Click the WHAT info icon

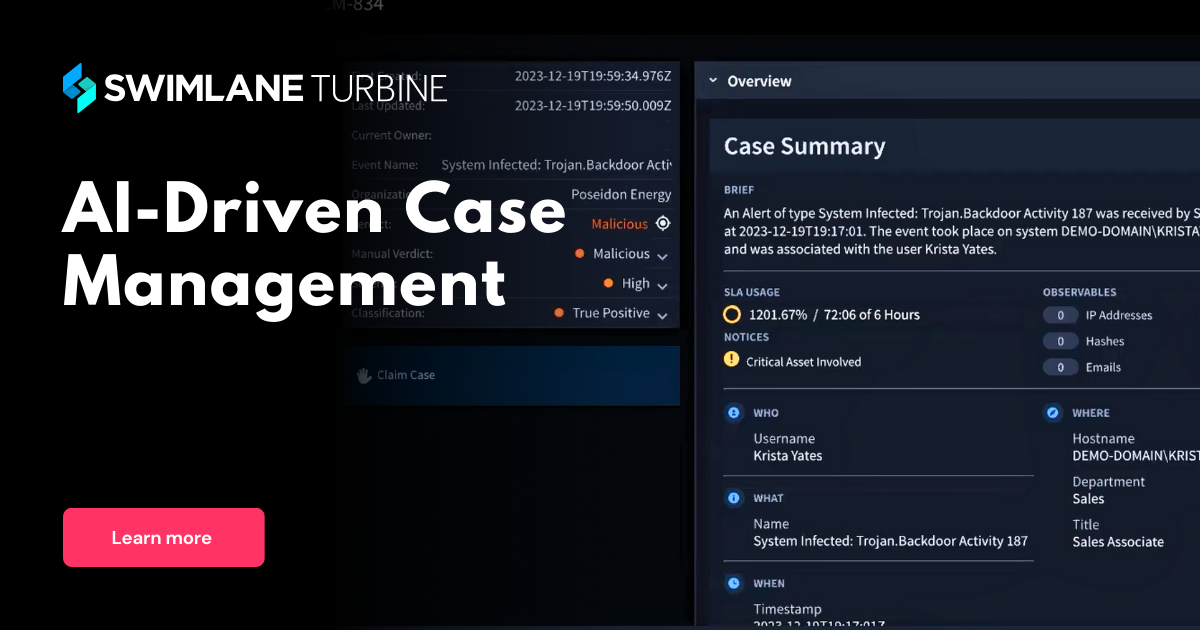click(733, 497)
